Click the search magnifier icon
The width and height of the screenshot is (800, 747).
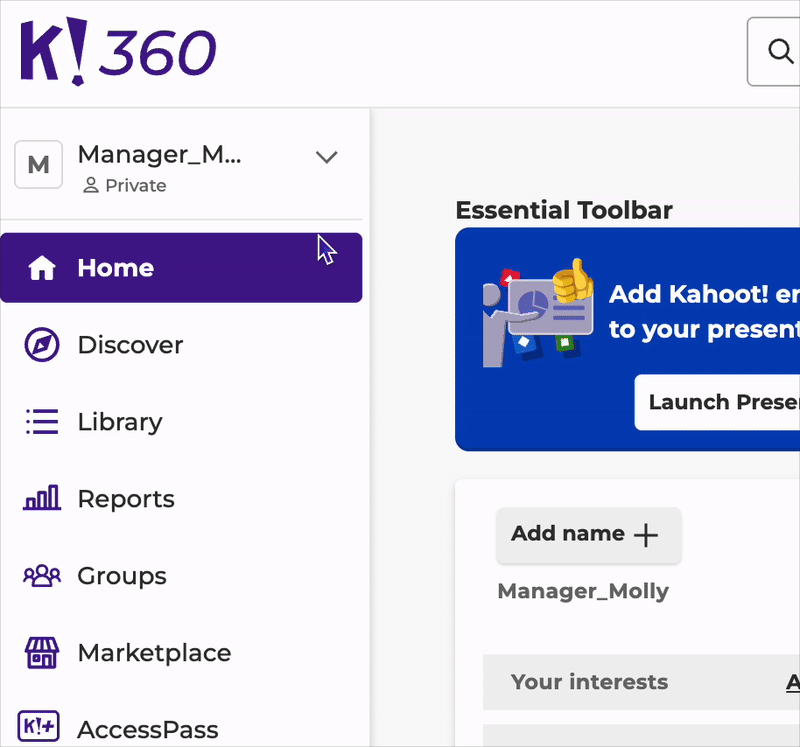tap(780, 51)
